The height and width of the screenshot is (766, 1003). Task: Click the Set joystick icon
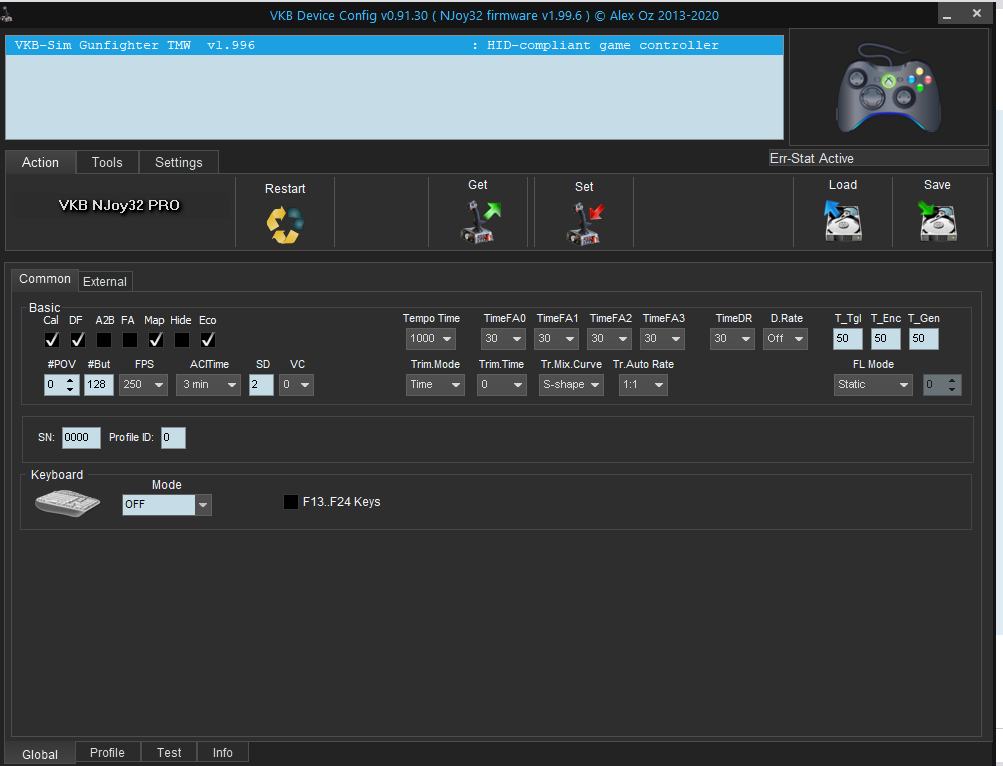(x=585, y=223)
